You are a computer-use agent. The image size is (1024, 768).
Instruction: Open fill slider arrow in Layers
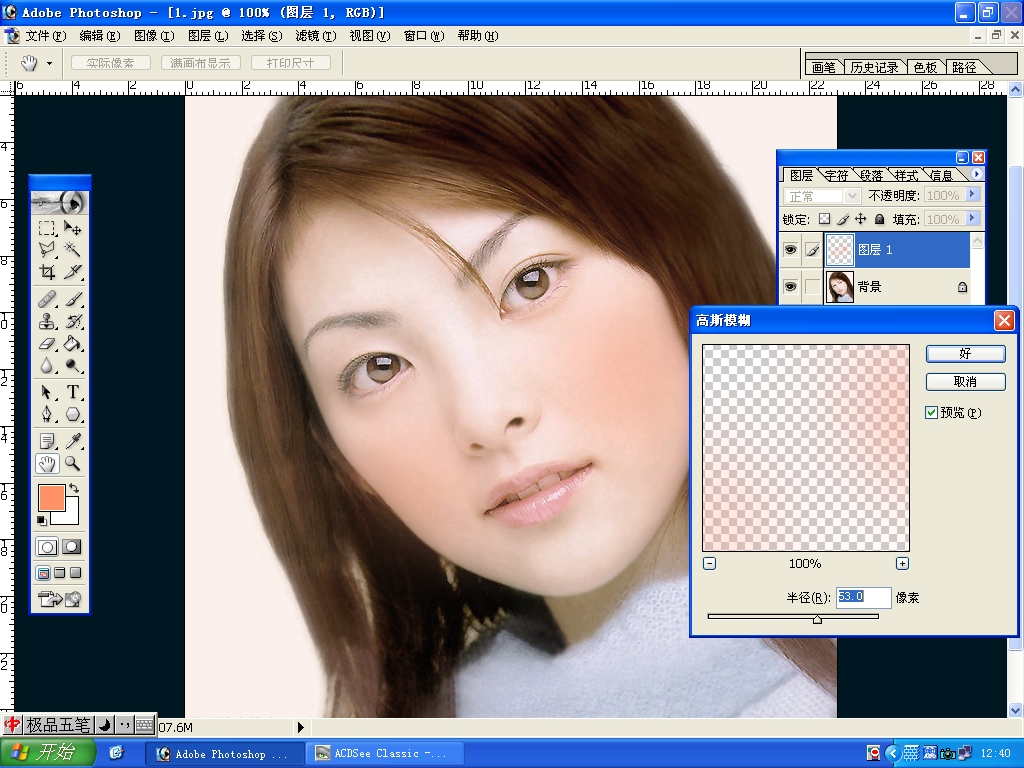972,218
